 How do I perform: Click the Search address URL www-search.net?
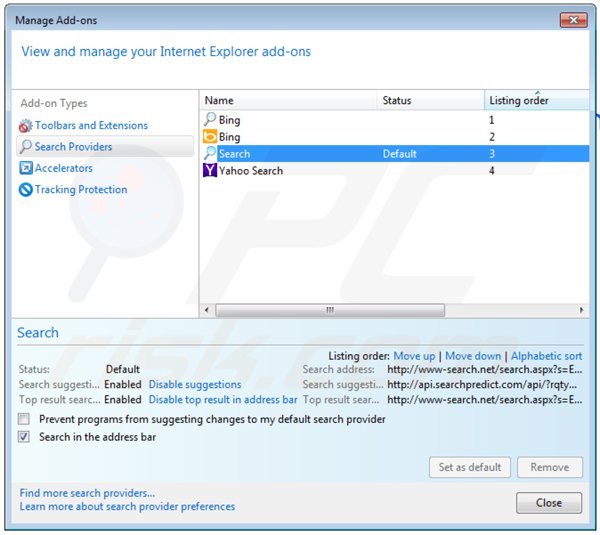click(485, 369)
